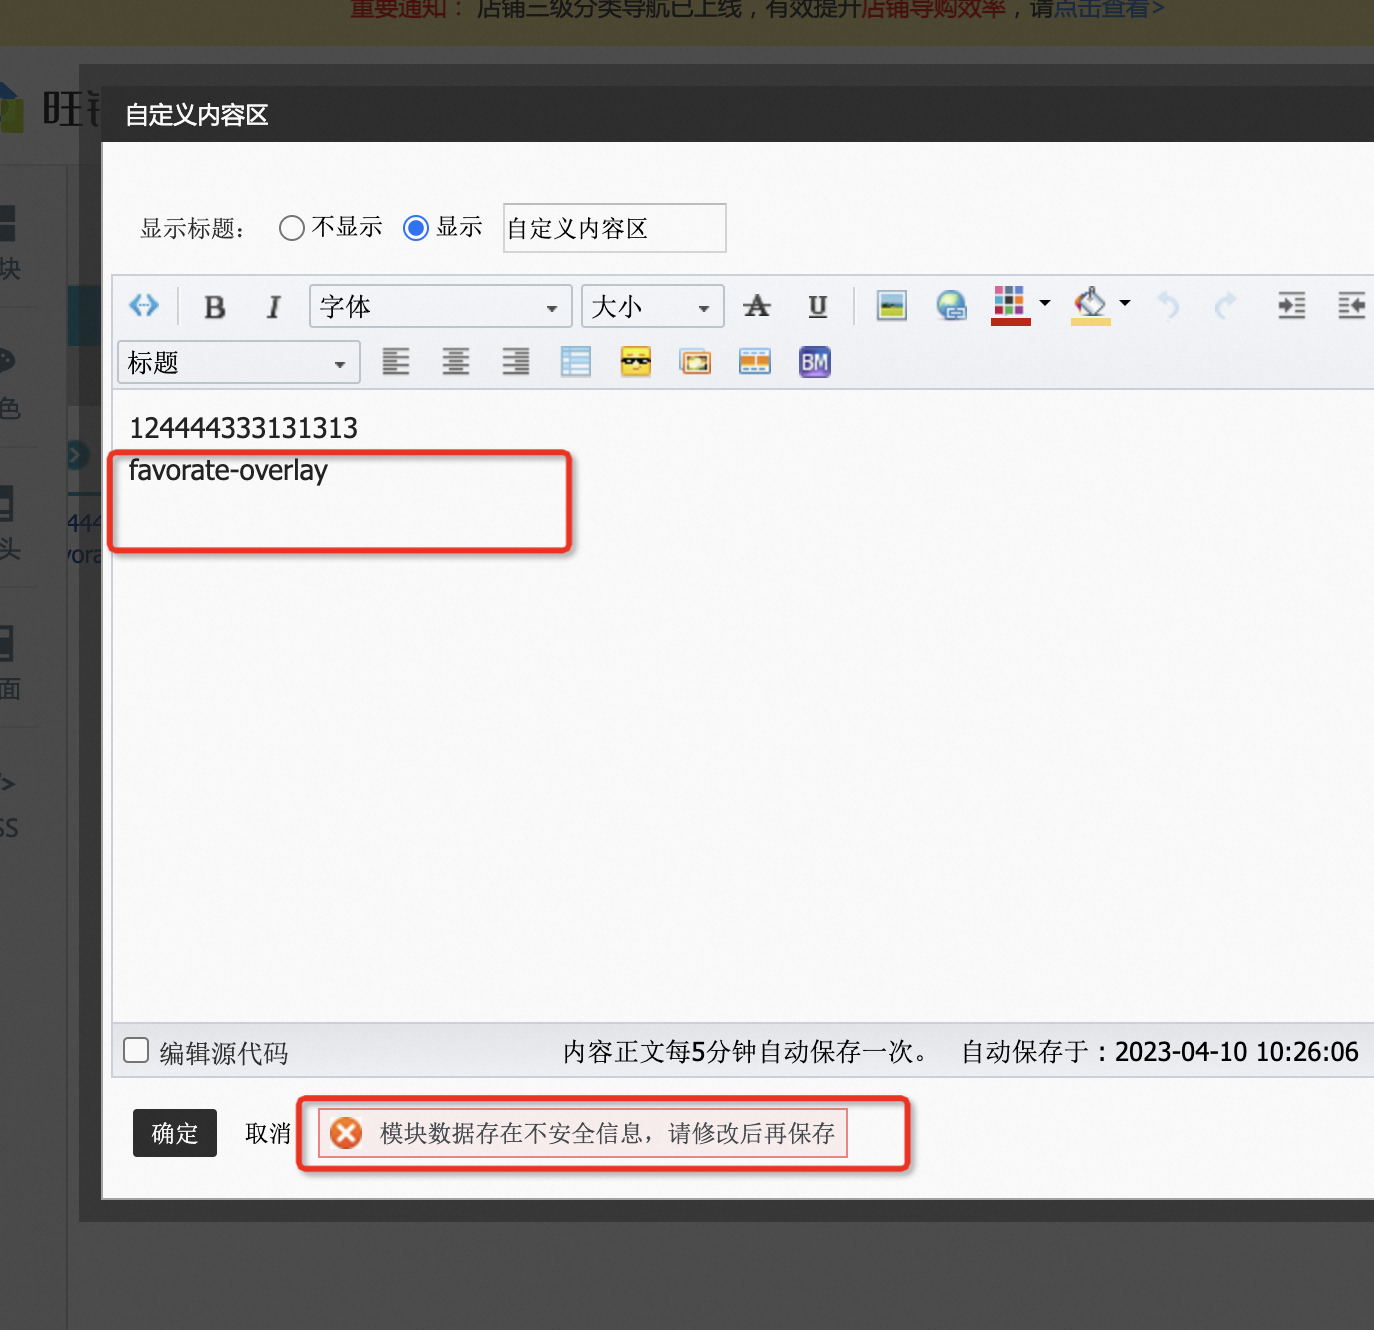Click the blue and orange block icon in the toolbar
The height and width of the screenshot is (1330, 1374).
tap(755, 361)
